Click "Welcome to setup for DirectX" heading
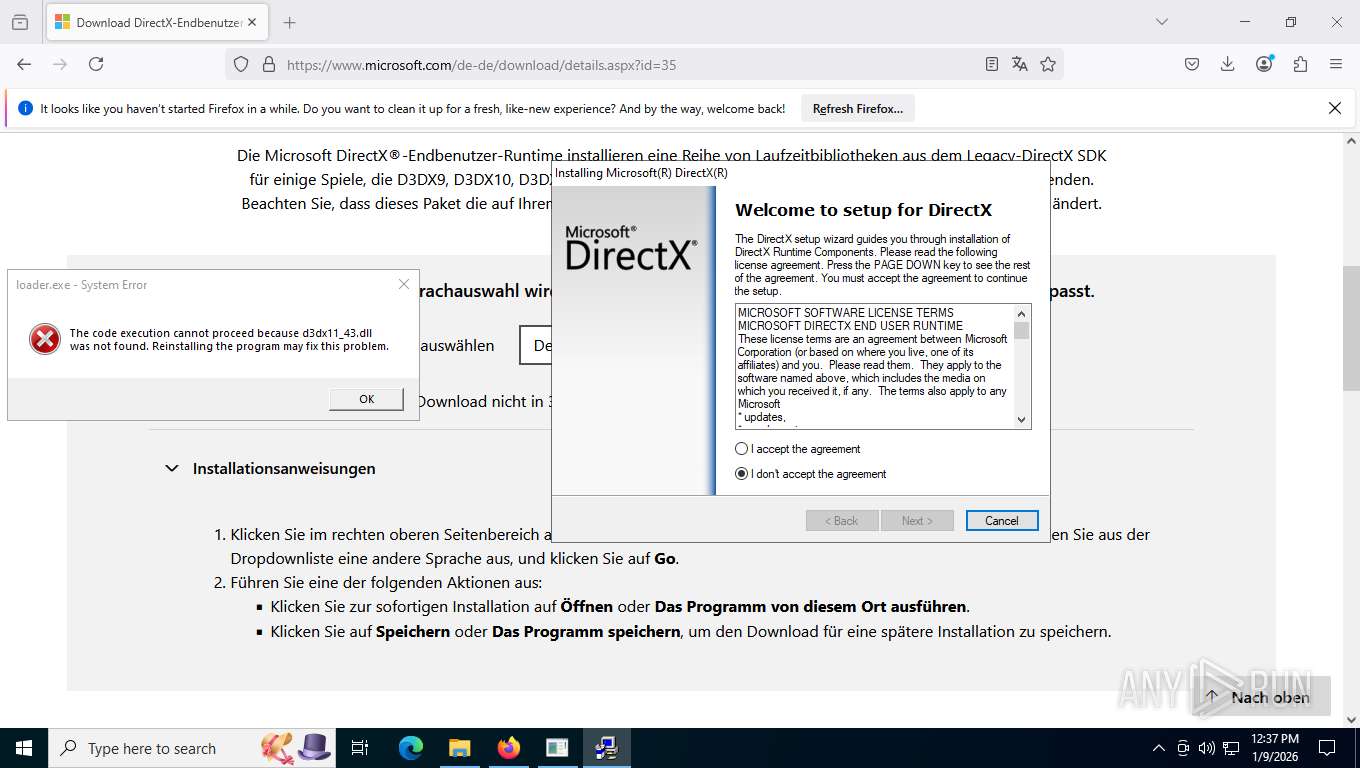1360x768 pixels. click(863, 210)
